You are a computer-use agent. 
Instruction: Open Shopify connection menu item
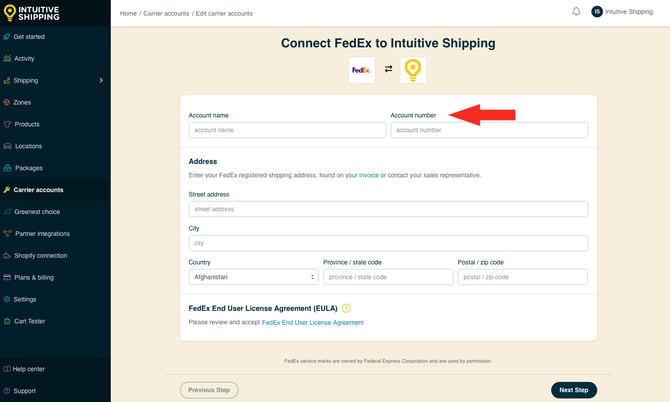(x=41, y=255)
